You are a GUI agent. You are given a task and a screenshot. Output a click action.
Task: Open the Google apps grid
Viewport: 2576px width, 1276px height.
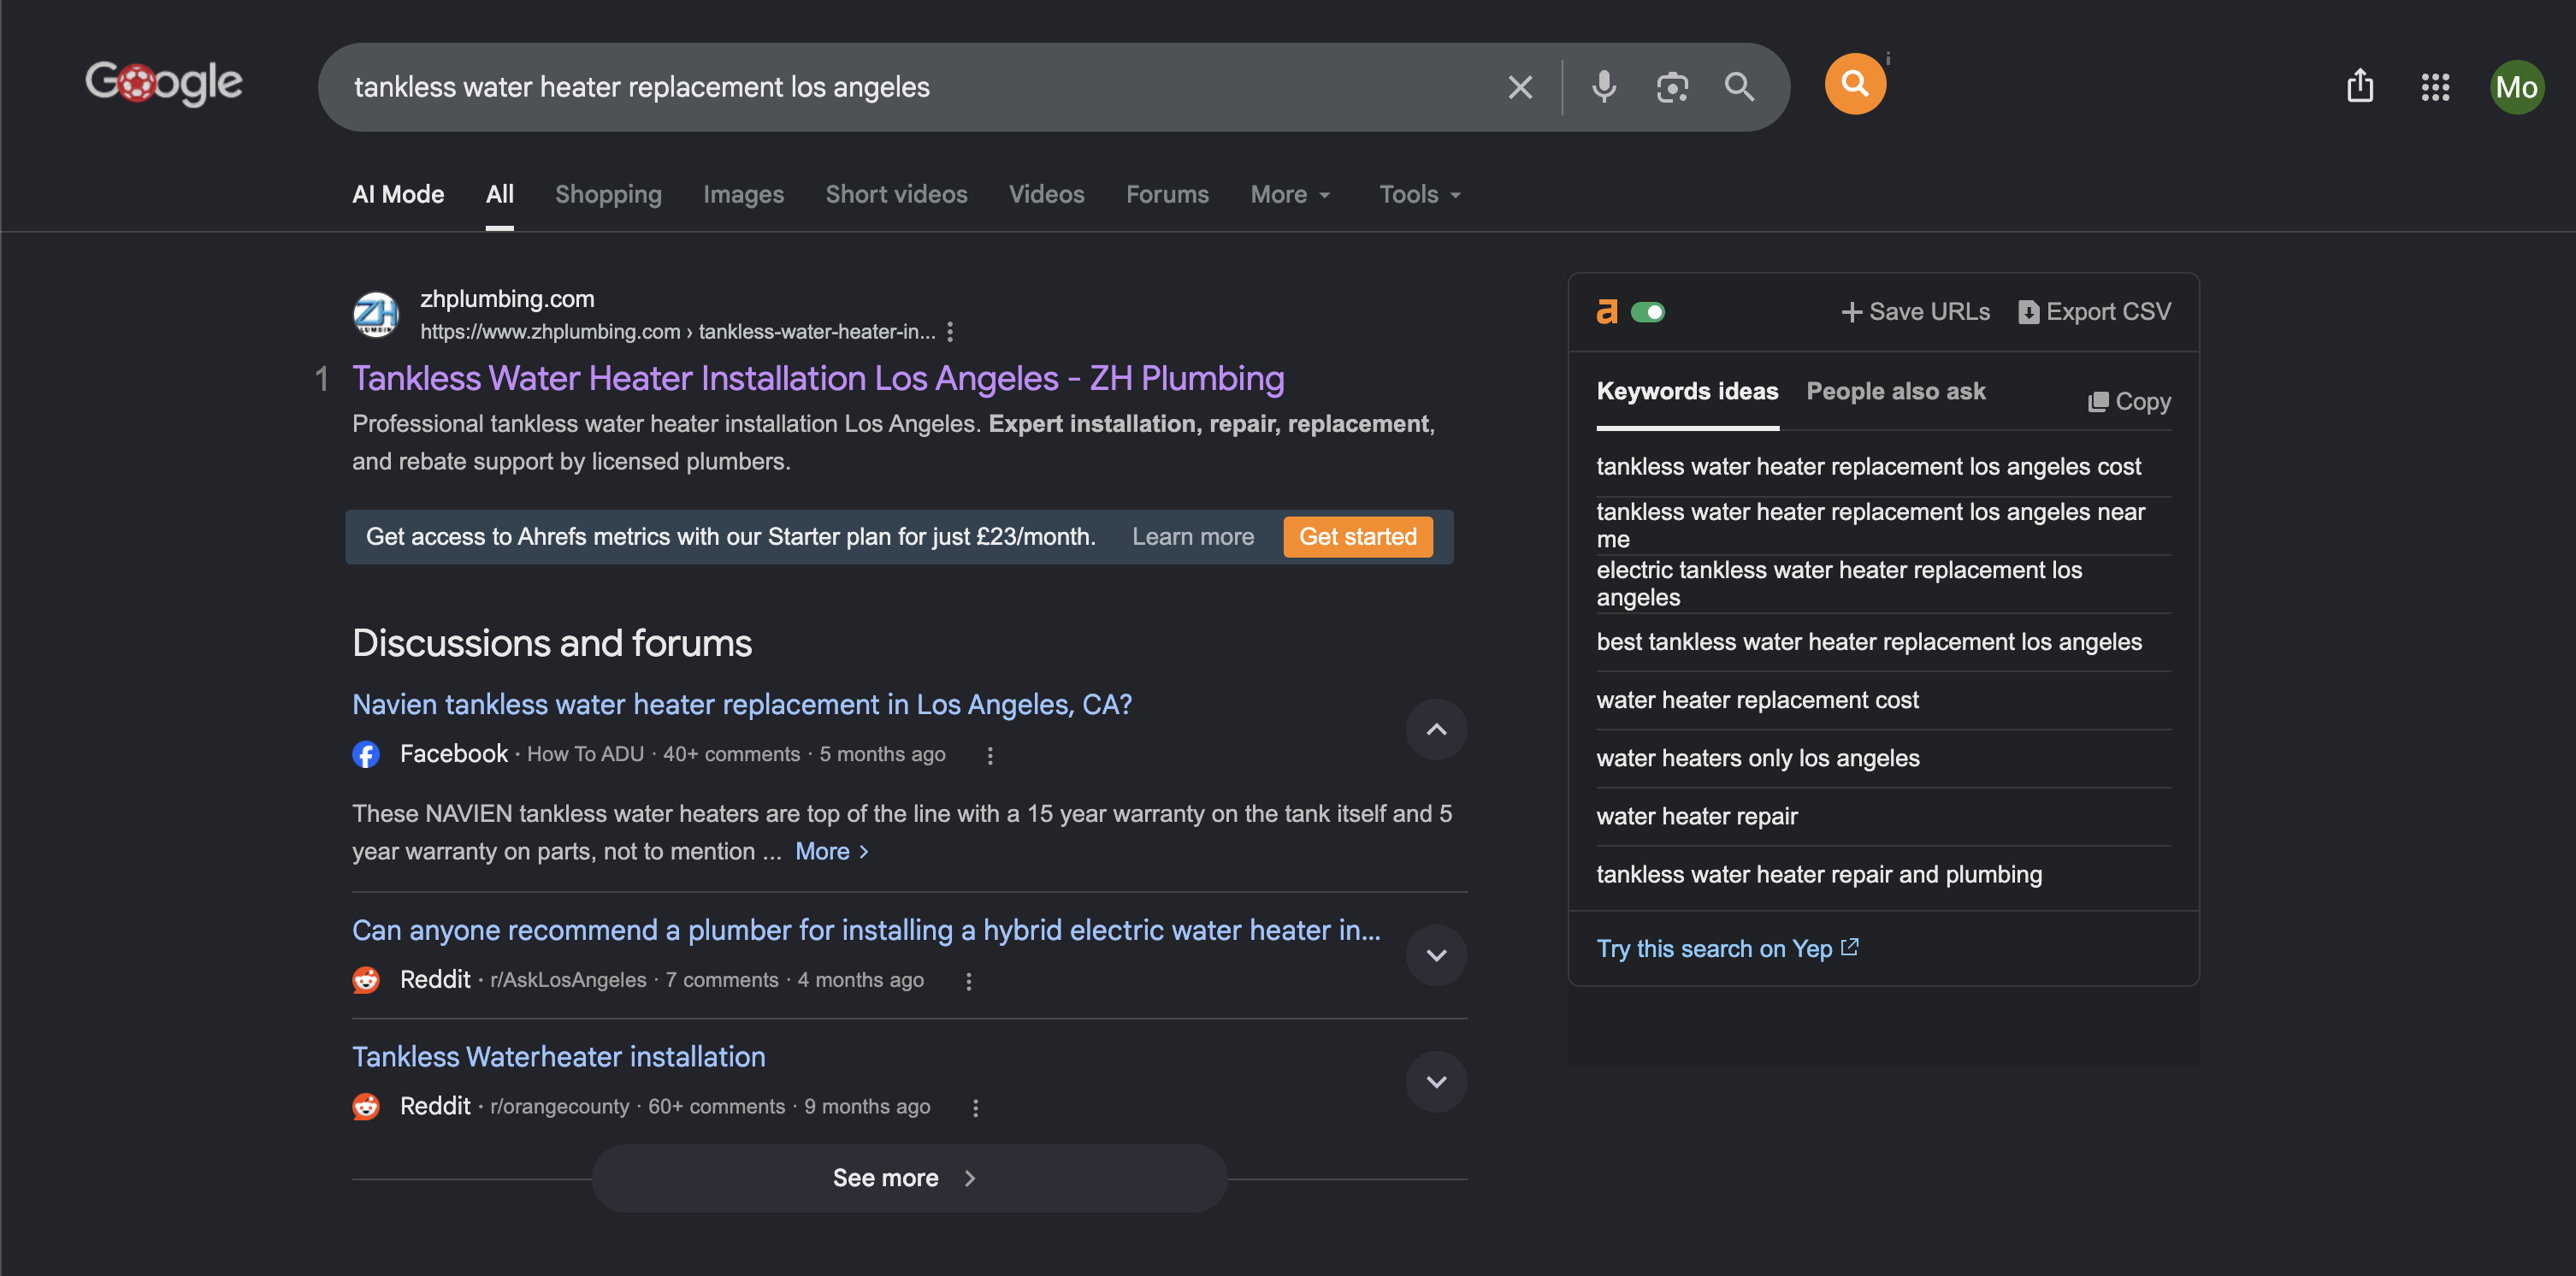[x=2435, y=87]
